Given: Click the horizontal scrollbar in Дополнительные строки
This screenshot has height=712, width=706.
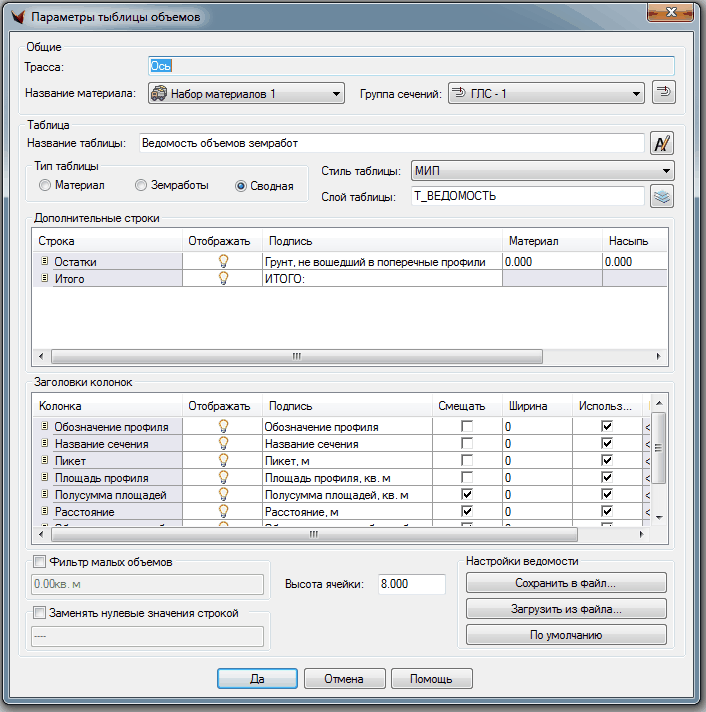Looking at the screenshot, I should (296, 356).
